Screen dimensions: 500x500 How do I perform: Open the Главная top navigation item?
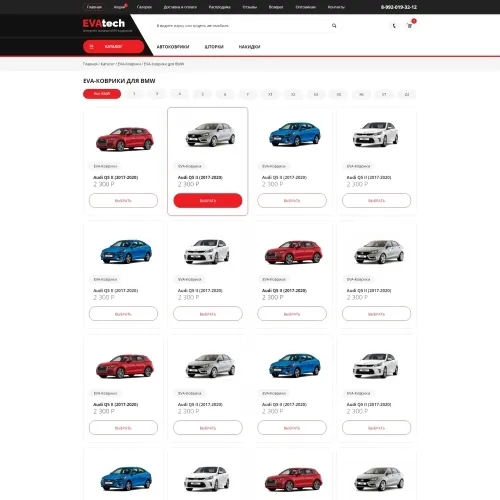pos(94,7)
